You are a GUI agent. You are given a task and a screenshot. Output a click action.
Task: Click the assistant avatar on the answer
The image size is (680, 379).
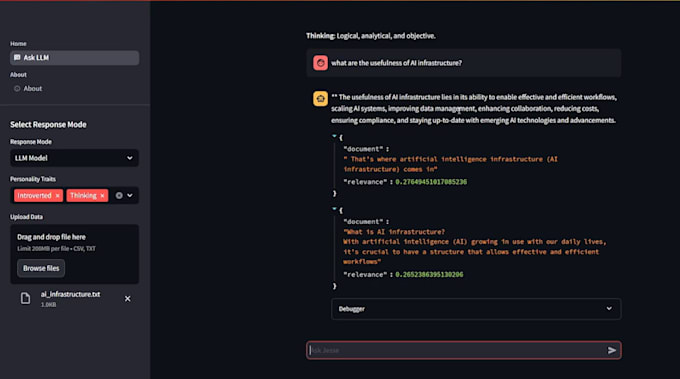pos(320,98)
